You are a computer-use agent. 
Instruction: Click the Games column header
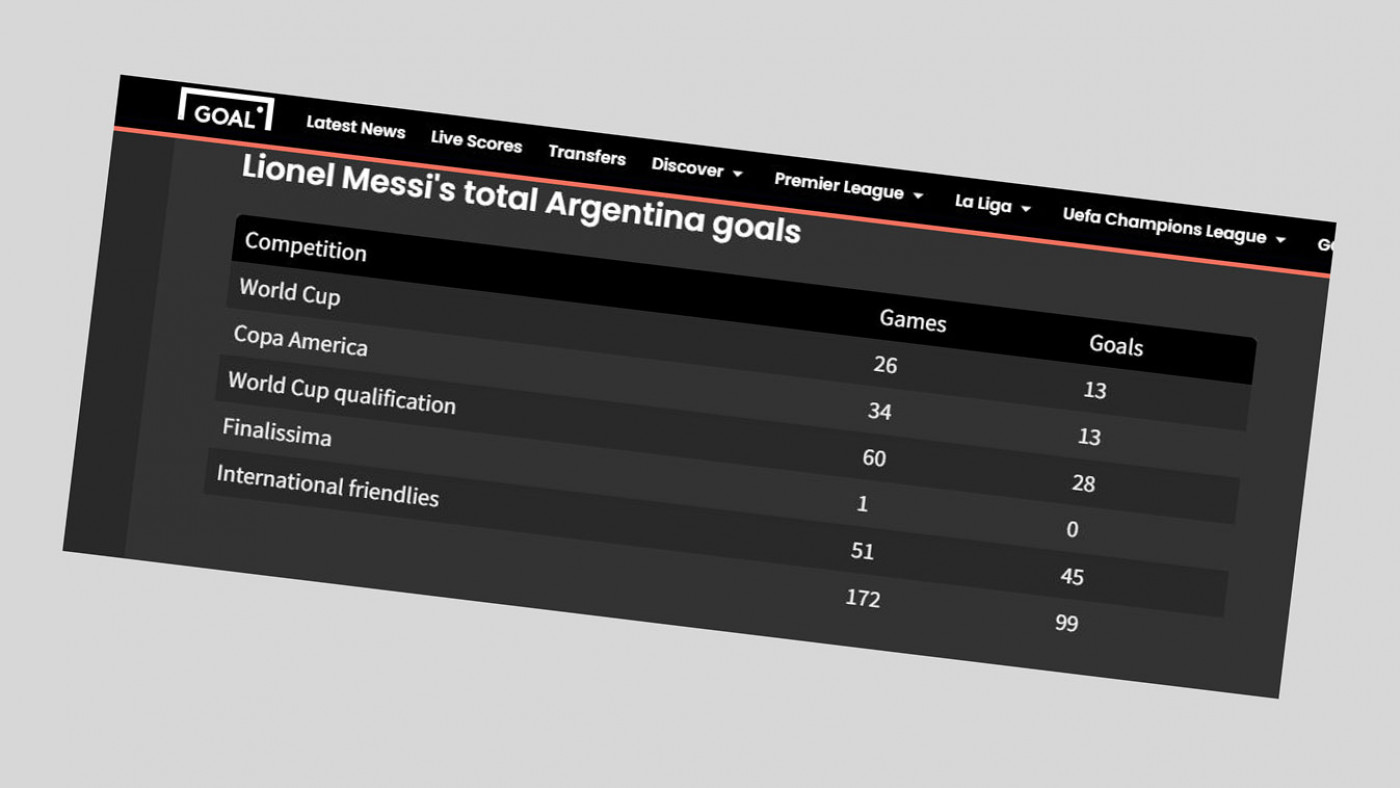[x=912, y=321]
